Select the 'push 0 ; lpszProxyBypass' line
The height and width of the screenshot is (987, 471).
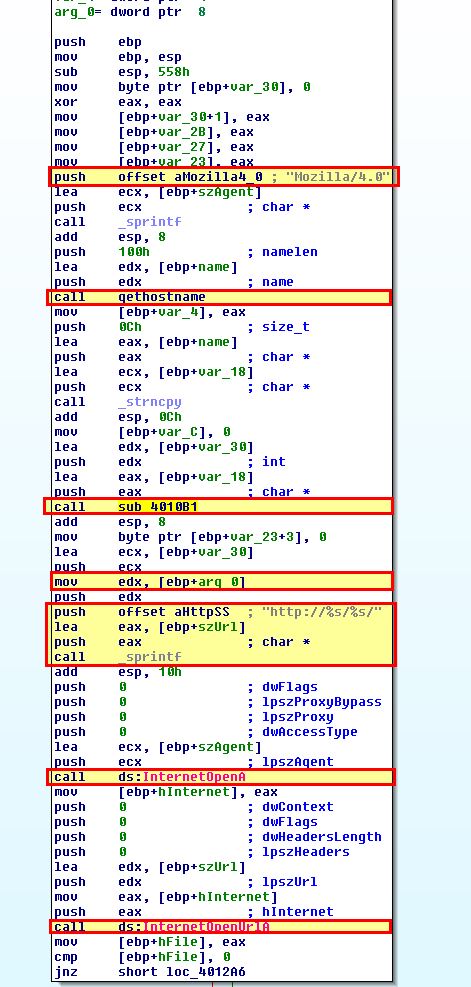(218, 702)
